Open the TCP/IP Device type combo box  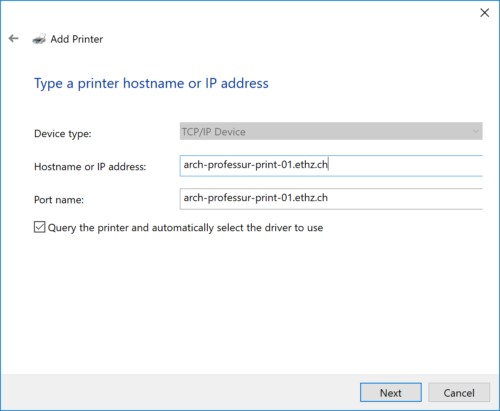click(x=331, y=131)
